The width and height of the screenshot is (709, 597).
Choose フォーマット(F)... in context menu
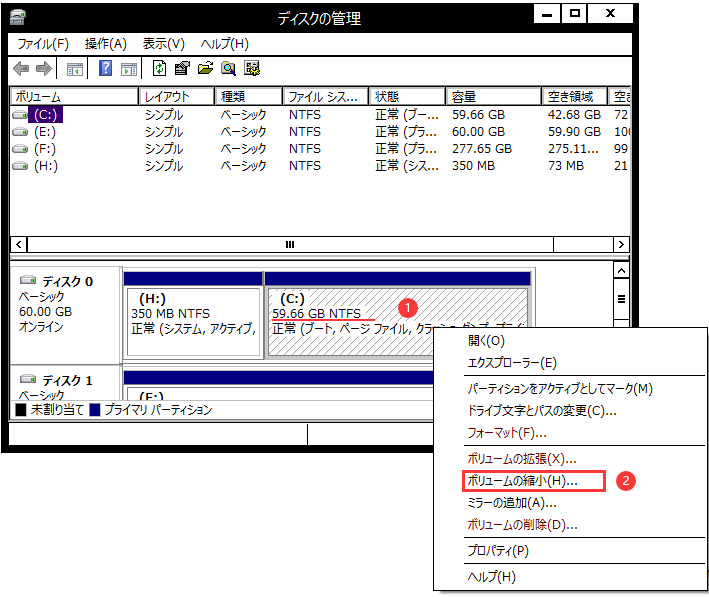coord(507,433)
